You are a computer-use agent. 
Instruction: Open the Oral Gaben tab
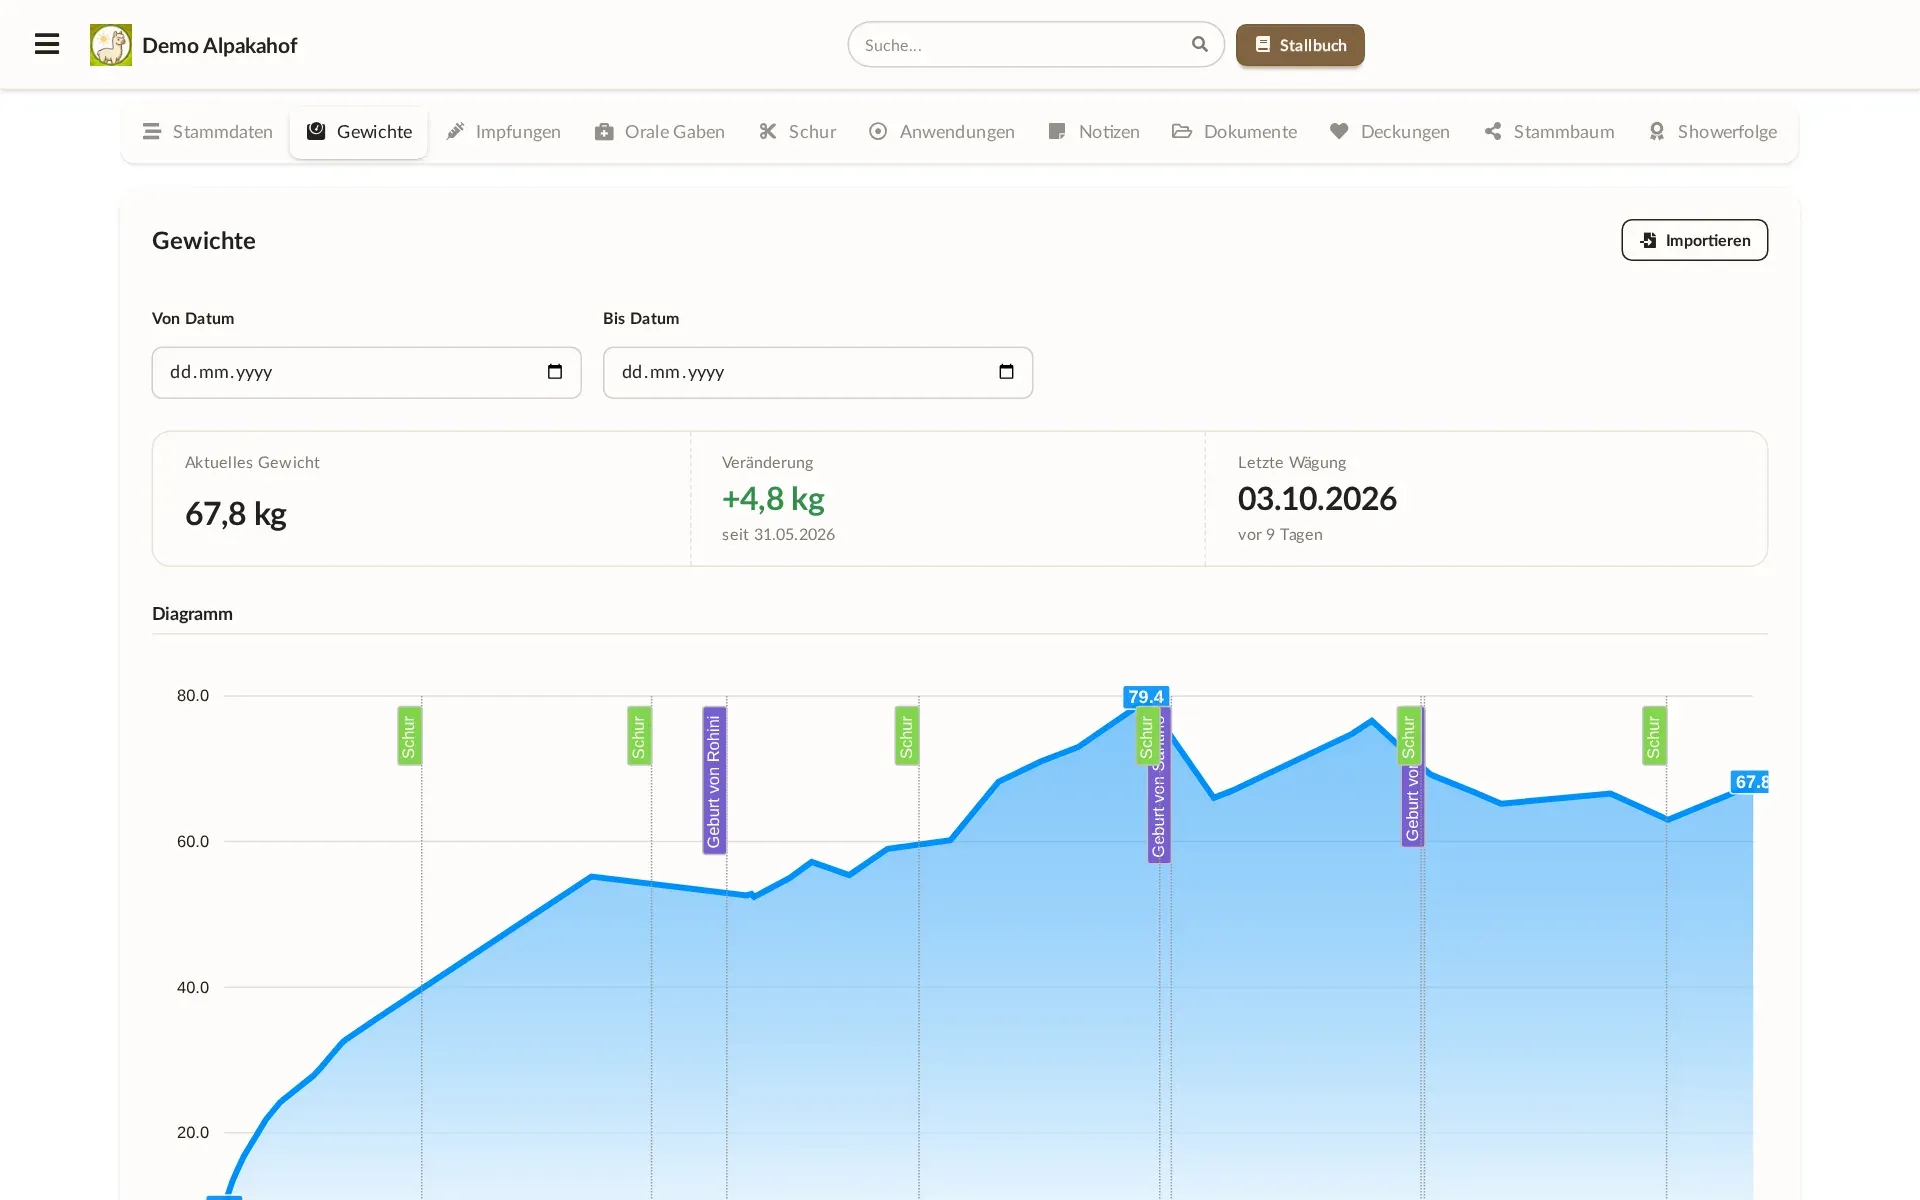660,132
